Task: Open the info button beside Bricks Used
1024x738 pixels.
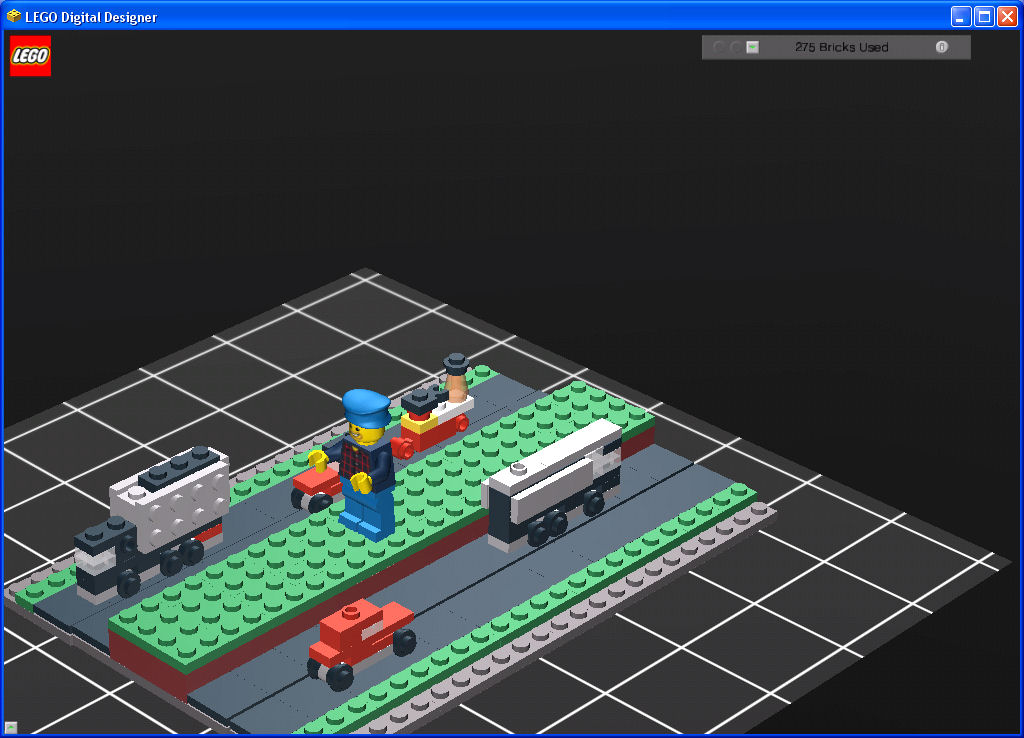Action: (941, 47)
